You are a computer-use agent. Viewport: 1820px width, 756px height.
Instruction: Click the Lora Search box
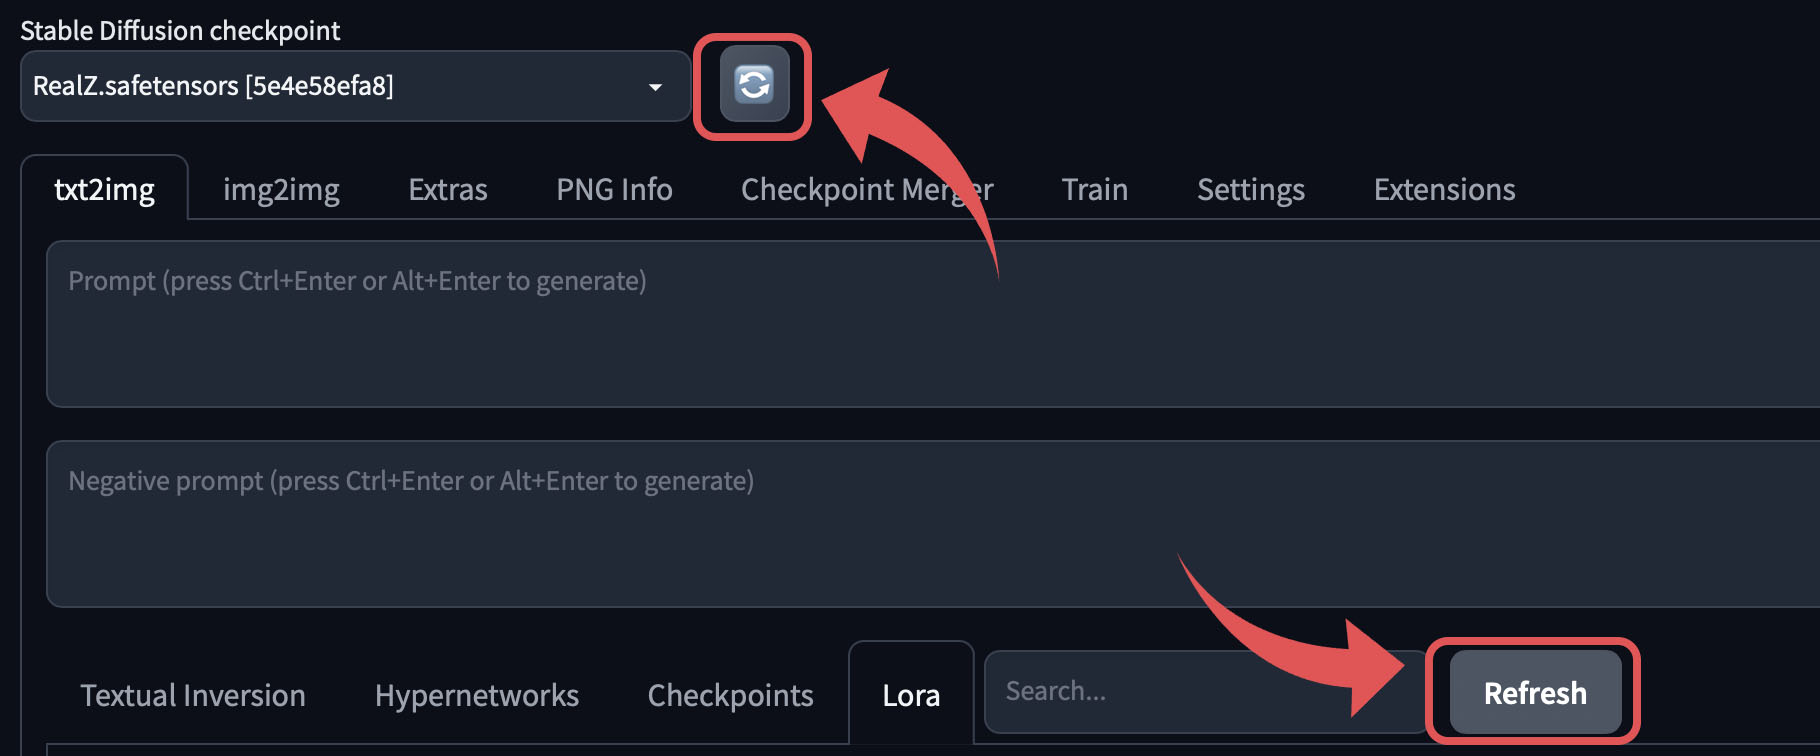[x=1200, y=691]
